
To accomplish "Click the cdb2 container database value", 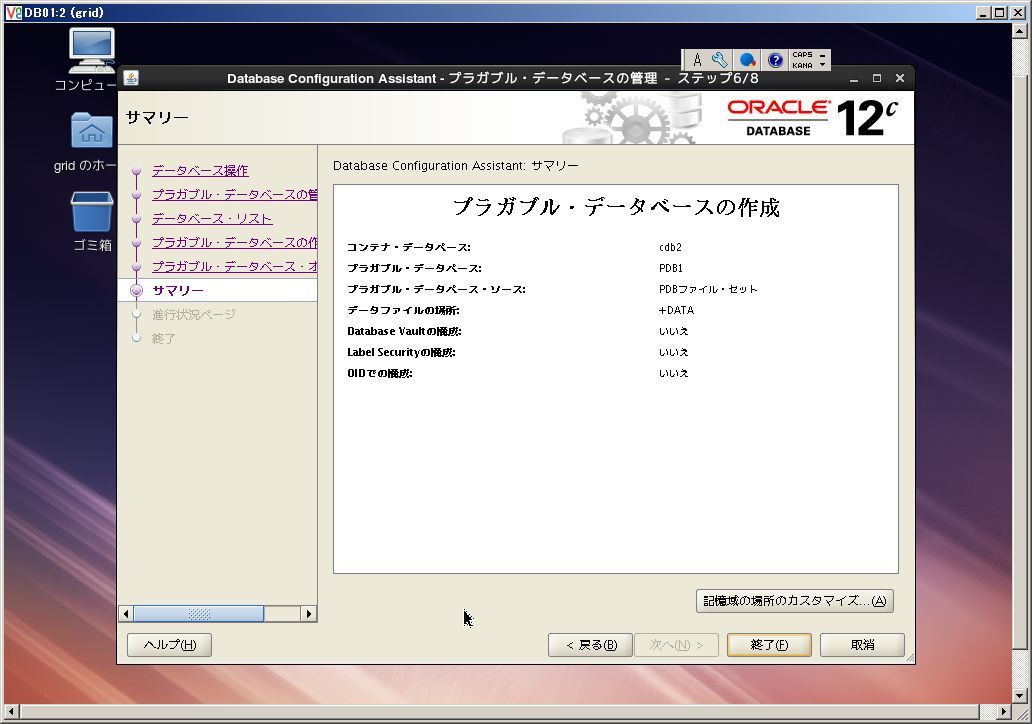I will tap(670, 247).
